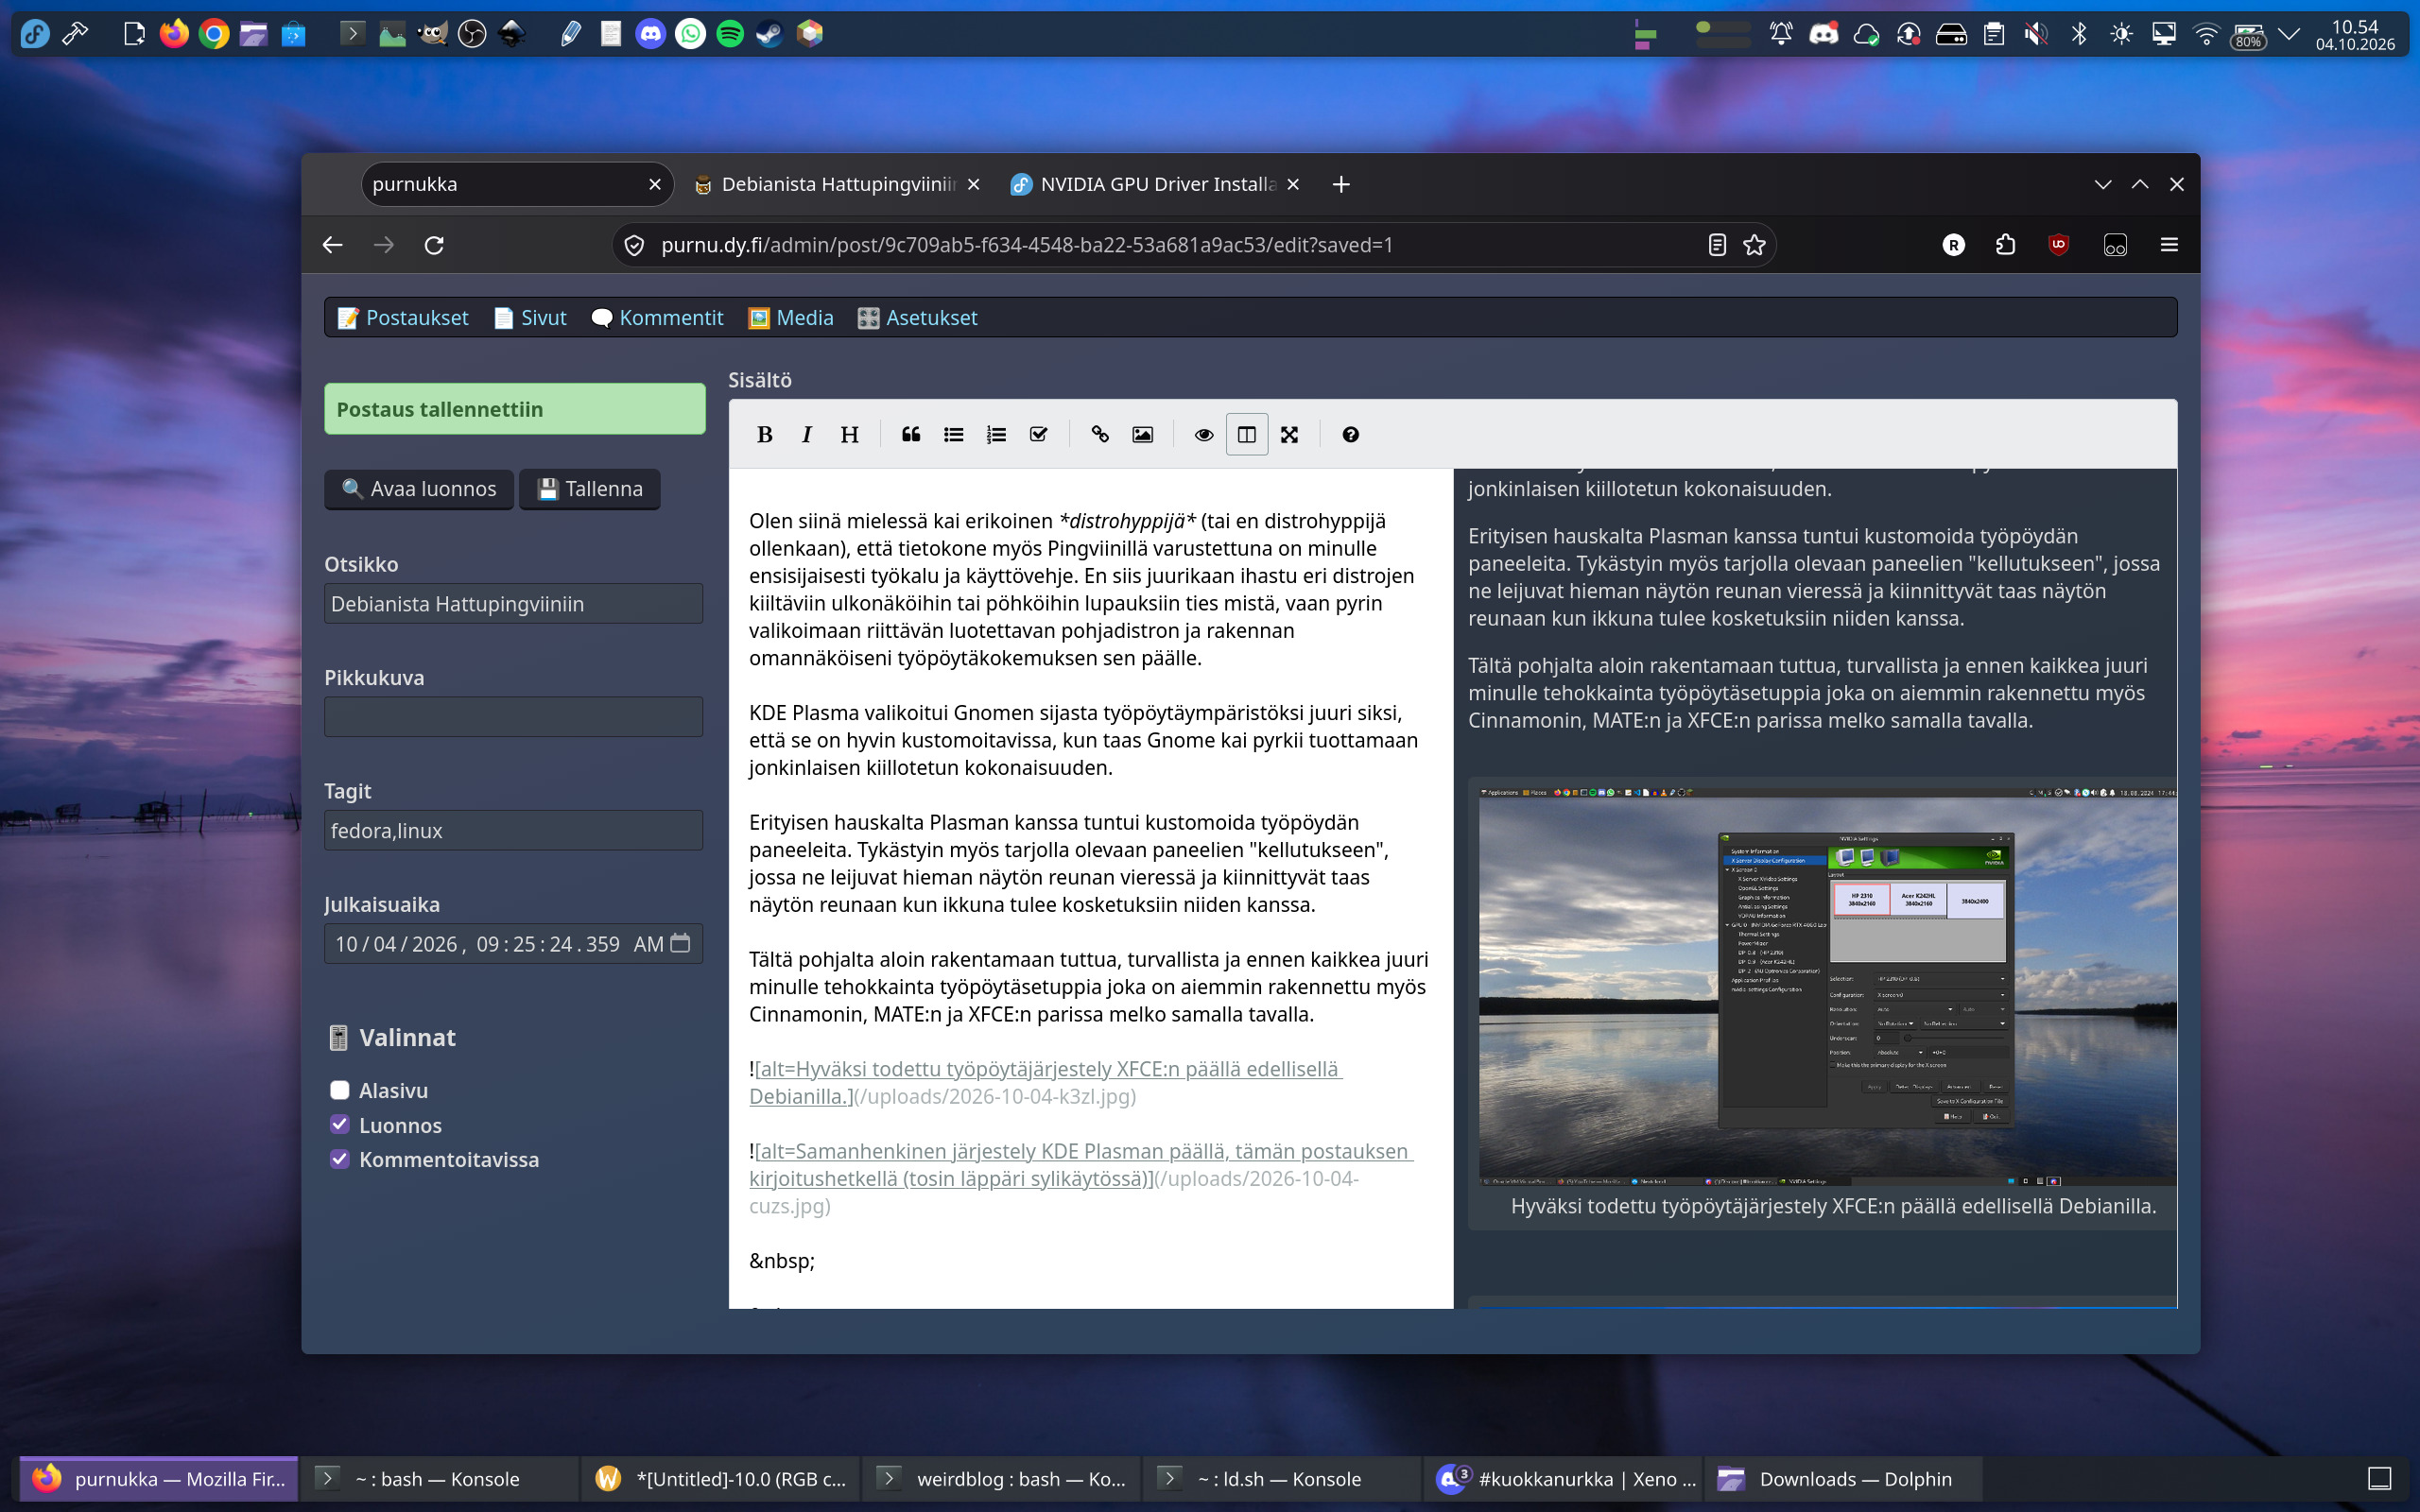
Task: Toggle side-by-side editor view
Action: point(1247,434)
